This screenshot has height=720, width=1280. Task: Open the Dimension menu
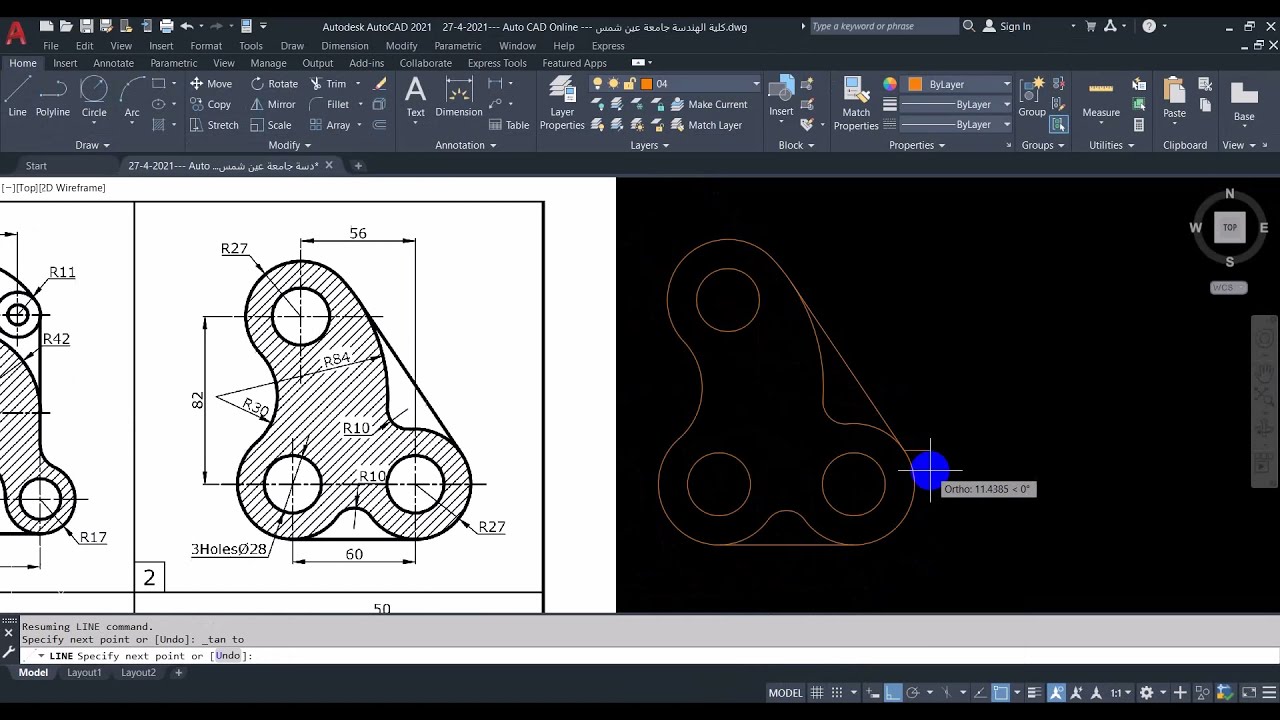tap(345, 46)
